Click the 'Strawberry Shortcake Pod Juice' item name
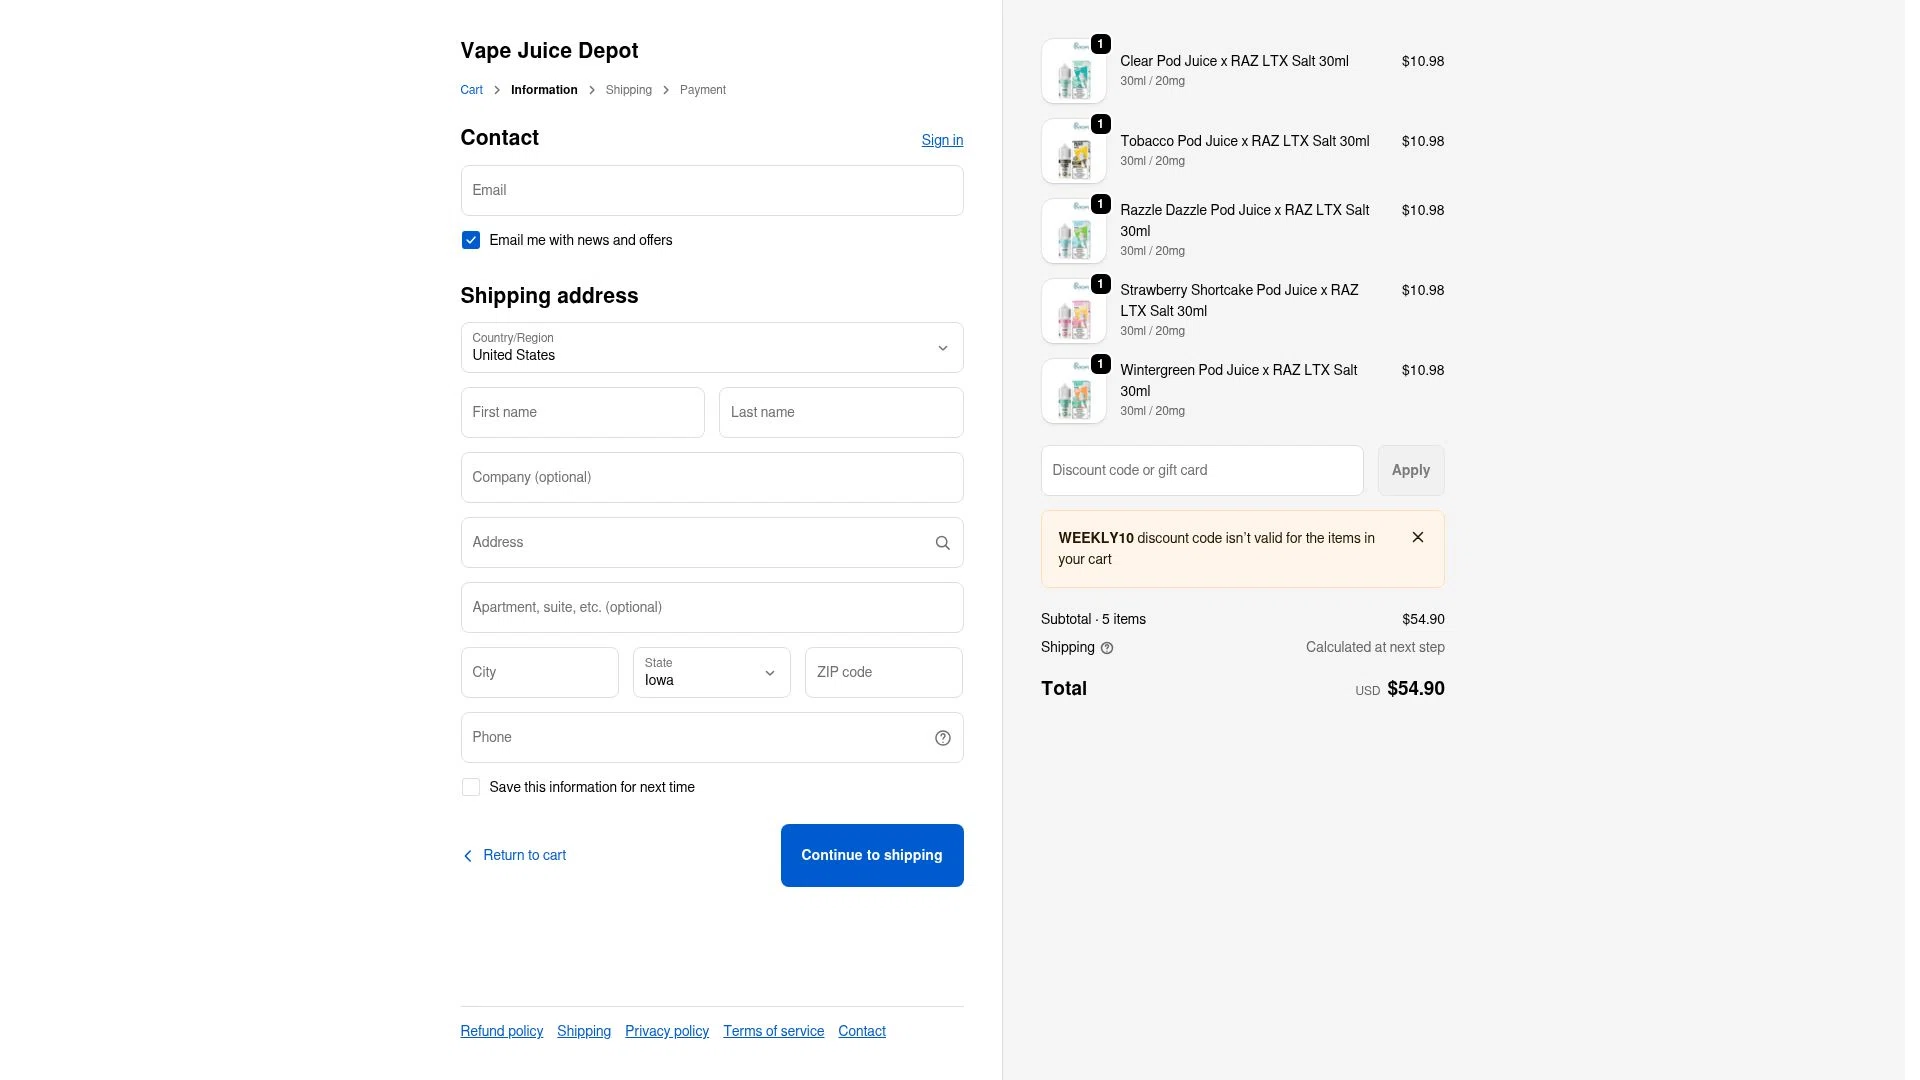The width and height of the screenshot is (1920, 1080). point(1239,300)
